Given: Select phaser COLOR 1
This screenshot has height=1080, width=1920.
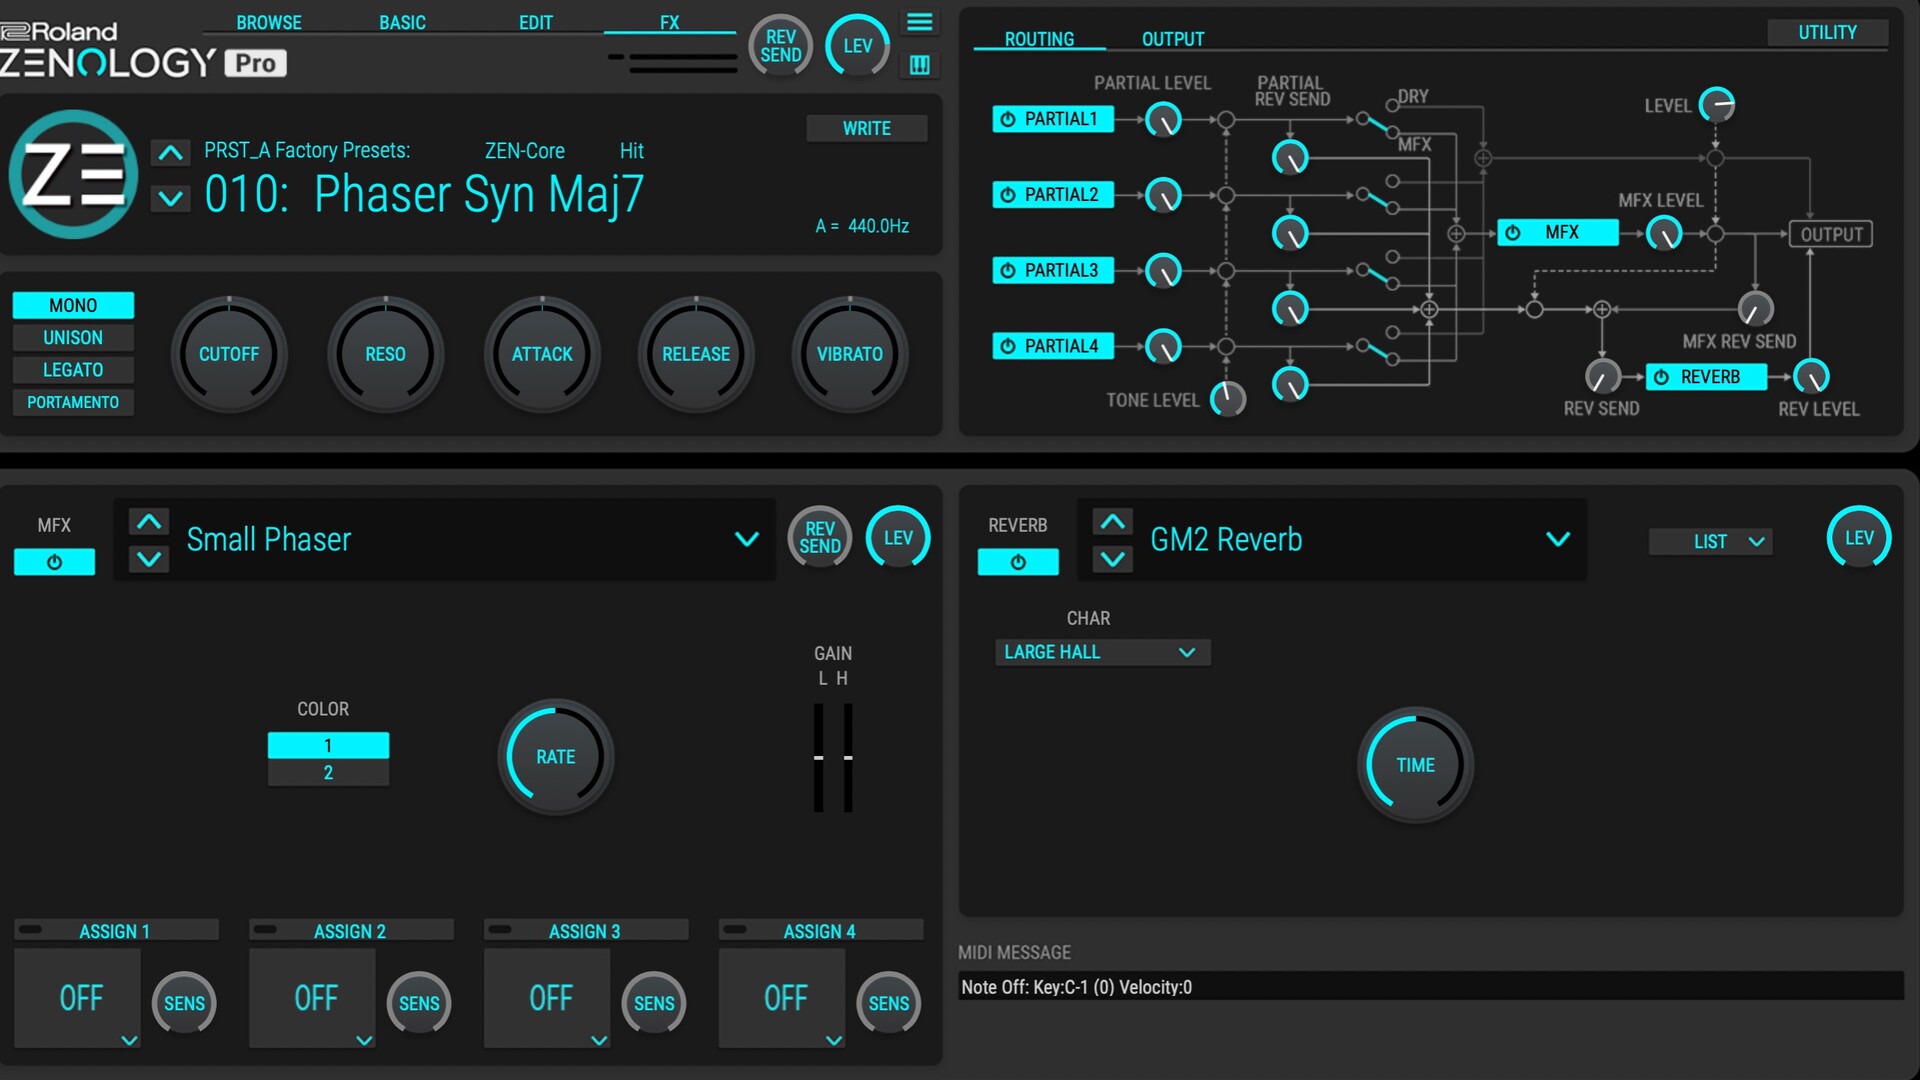Looking at the screenshot, I should (x=328, y=745).
